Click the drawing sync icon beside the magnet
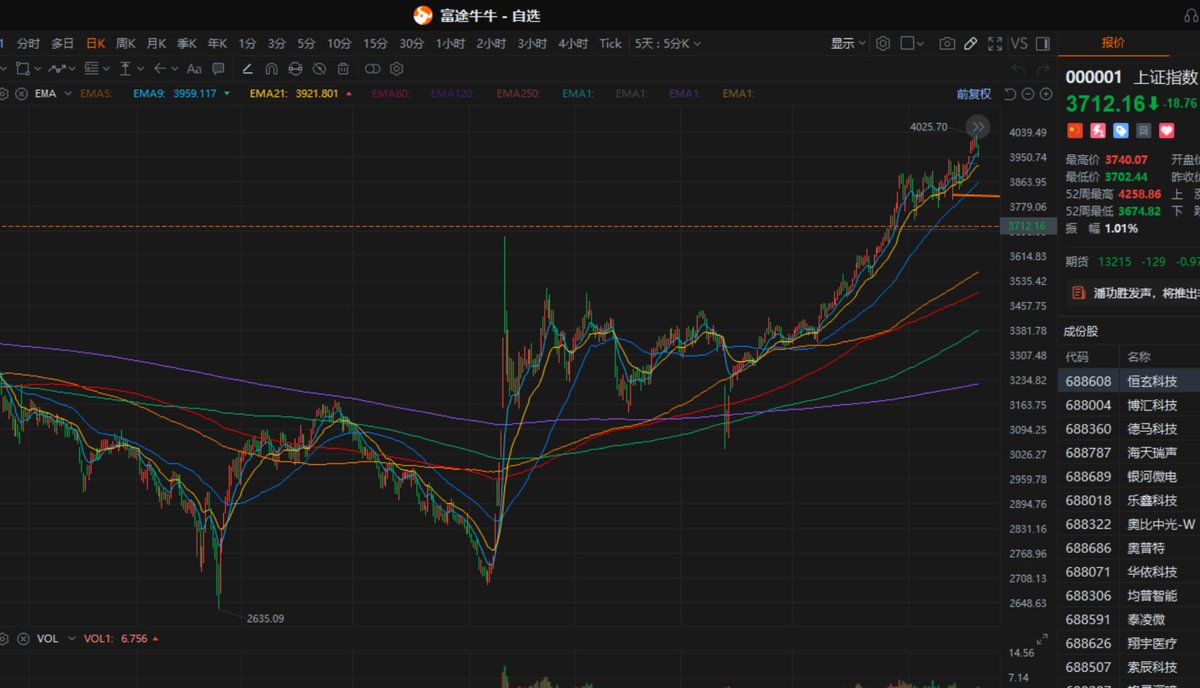The image size is (1200, 688). [x=295, y=68]
